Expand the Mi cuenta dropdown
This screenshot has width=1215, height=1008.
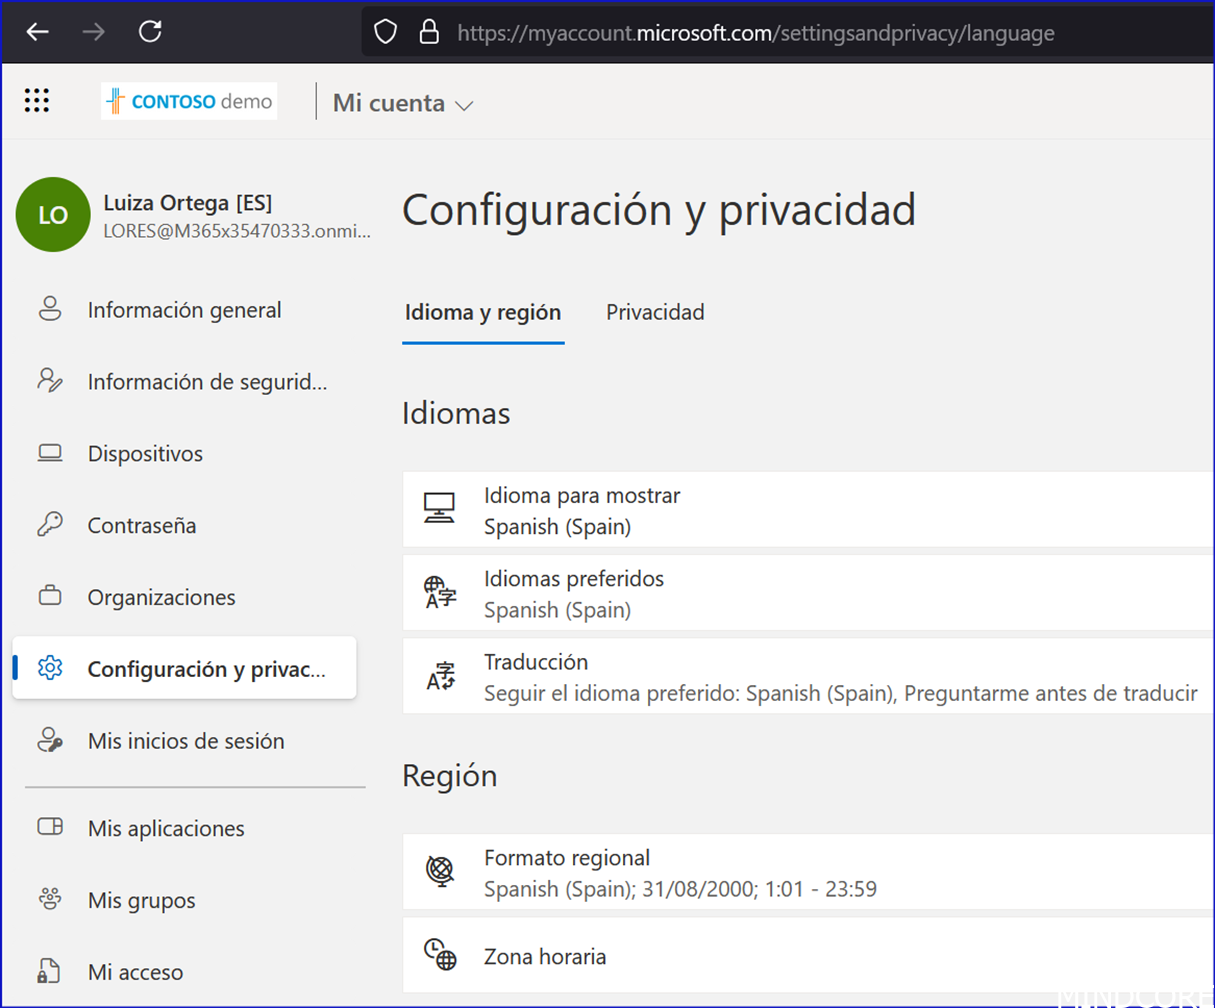[x=403, y=102]
